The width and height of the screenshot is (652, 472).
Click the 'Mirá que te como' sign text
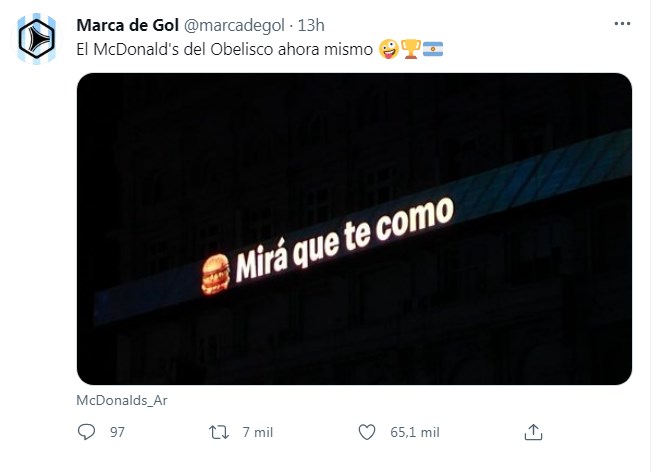pyautogui.click(x=345, y=239)
